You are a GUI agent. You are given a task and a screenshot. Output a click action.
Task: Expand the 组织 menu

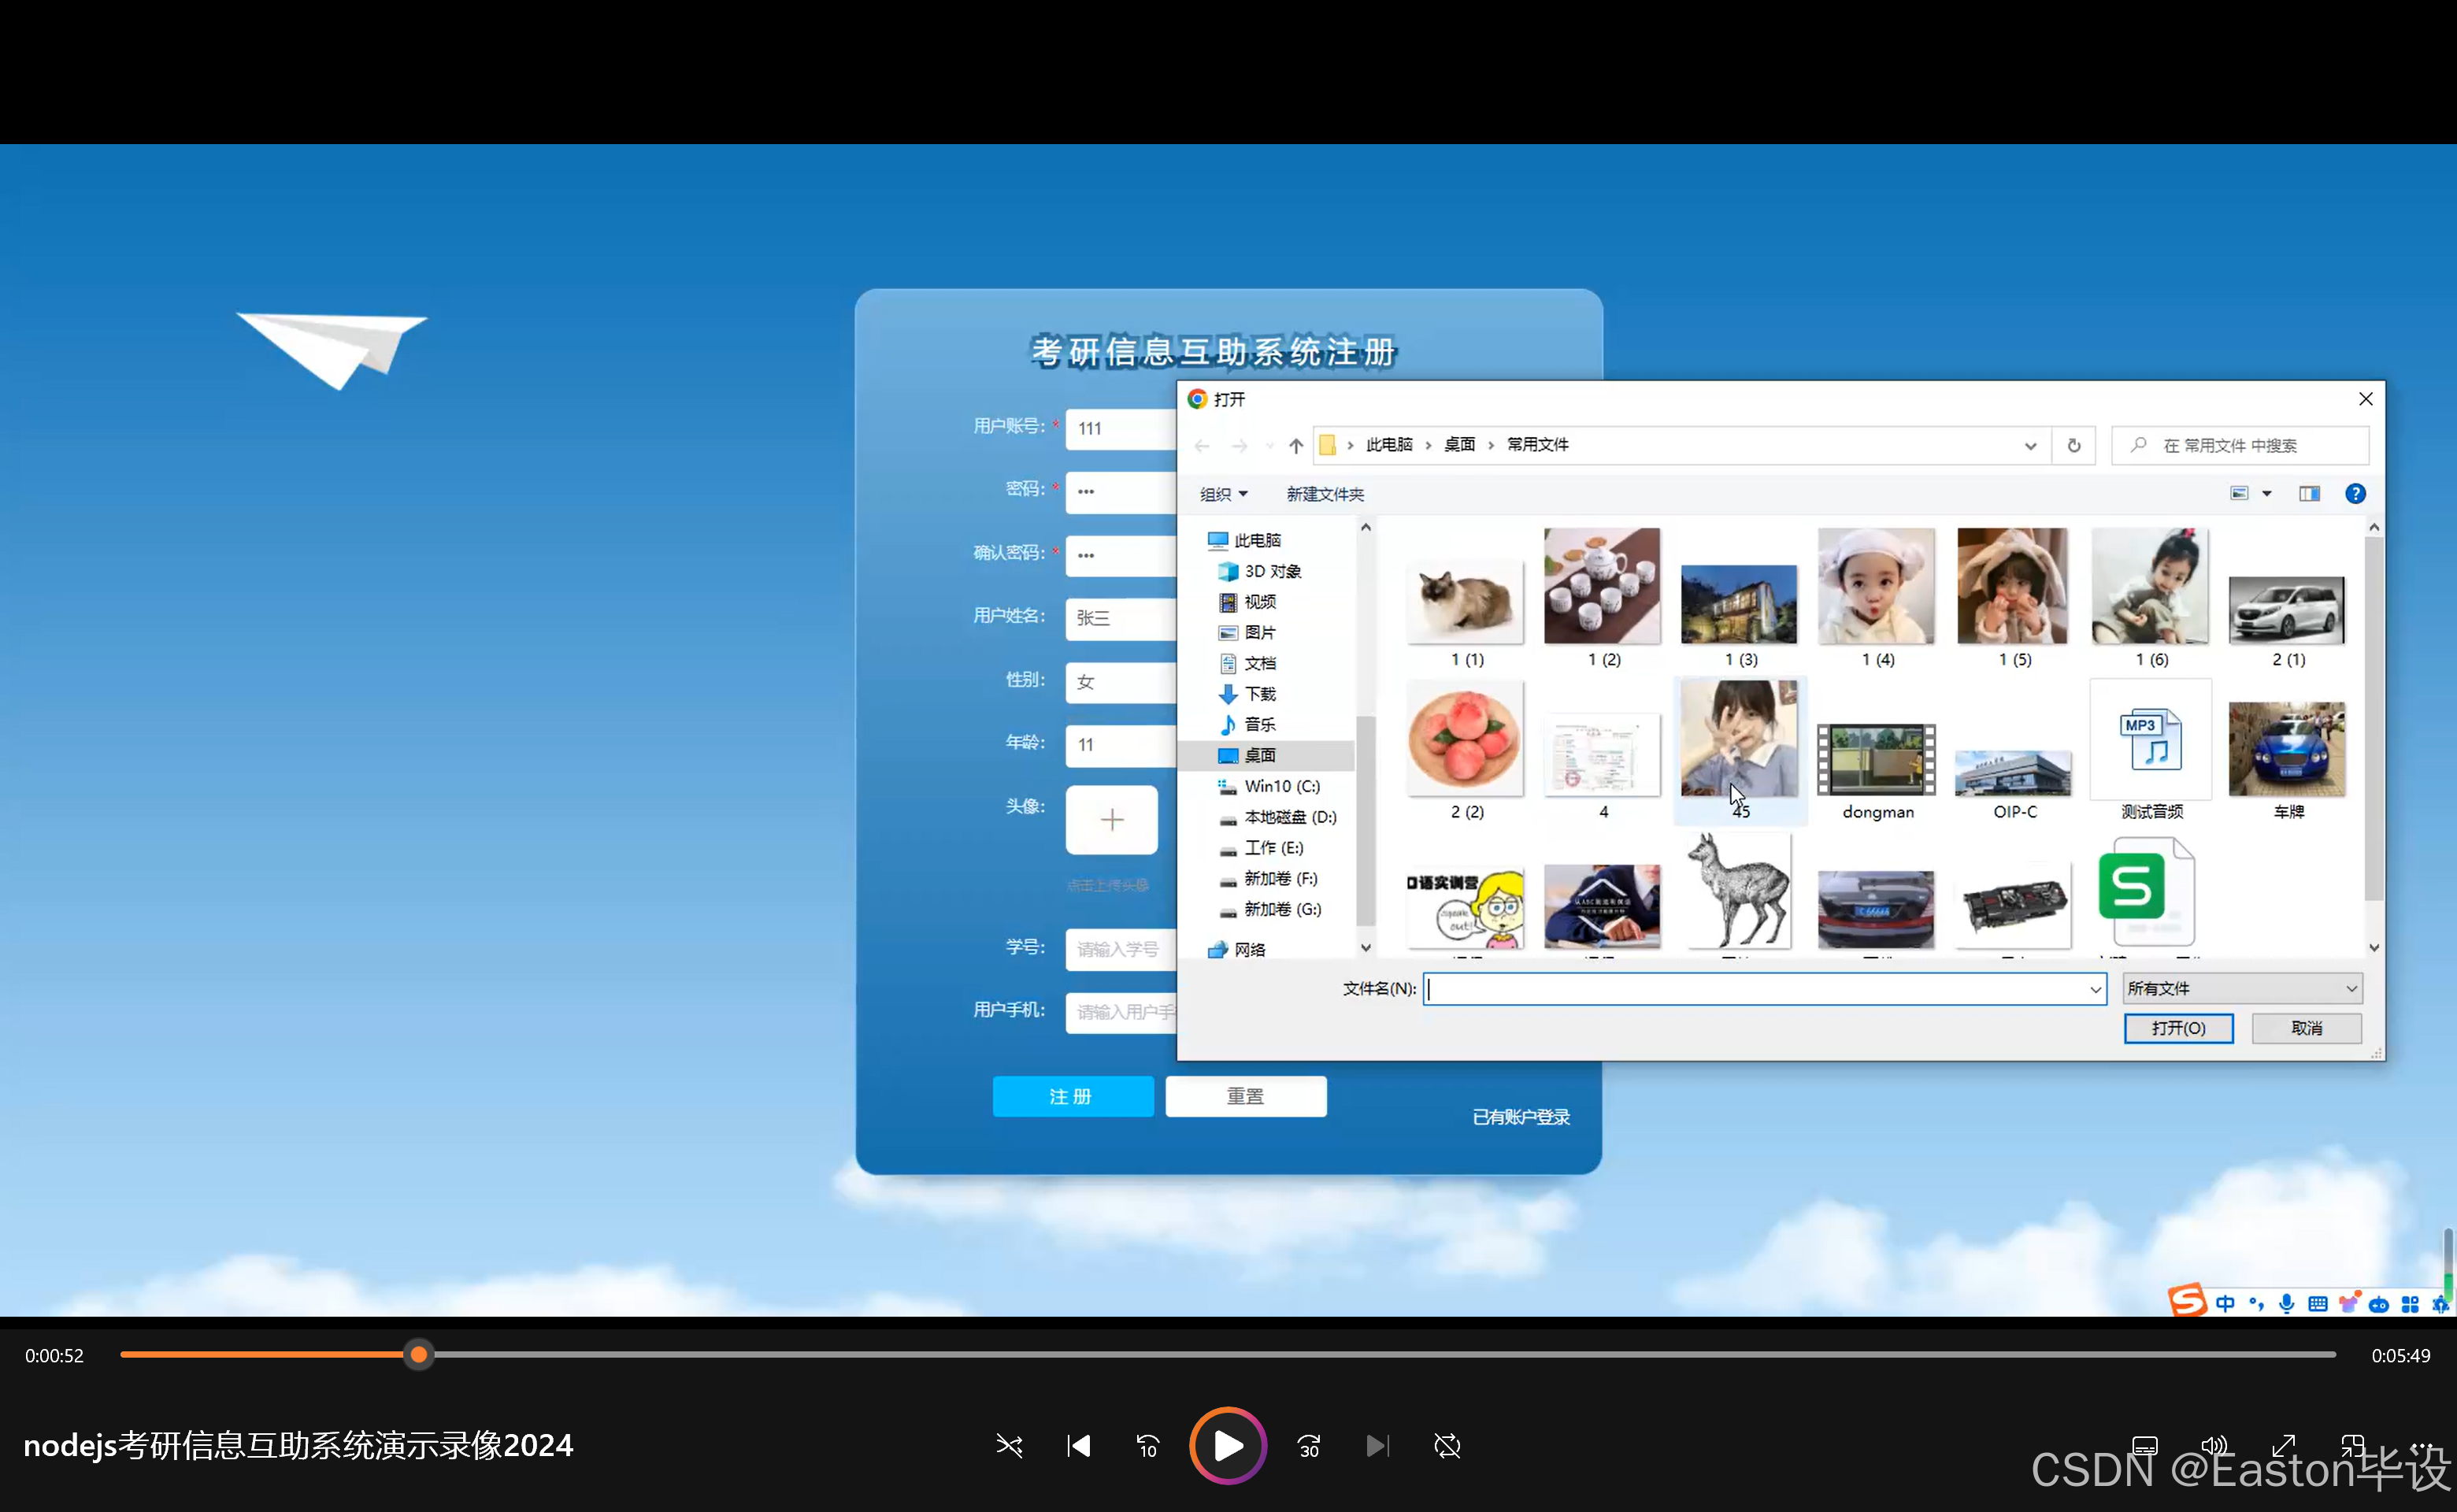[x=1223, y=495]
